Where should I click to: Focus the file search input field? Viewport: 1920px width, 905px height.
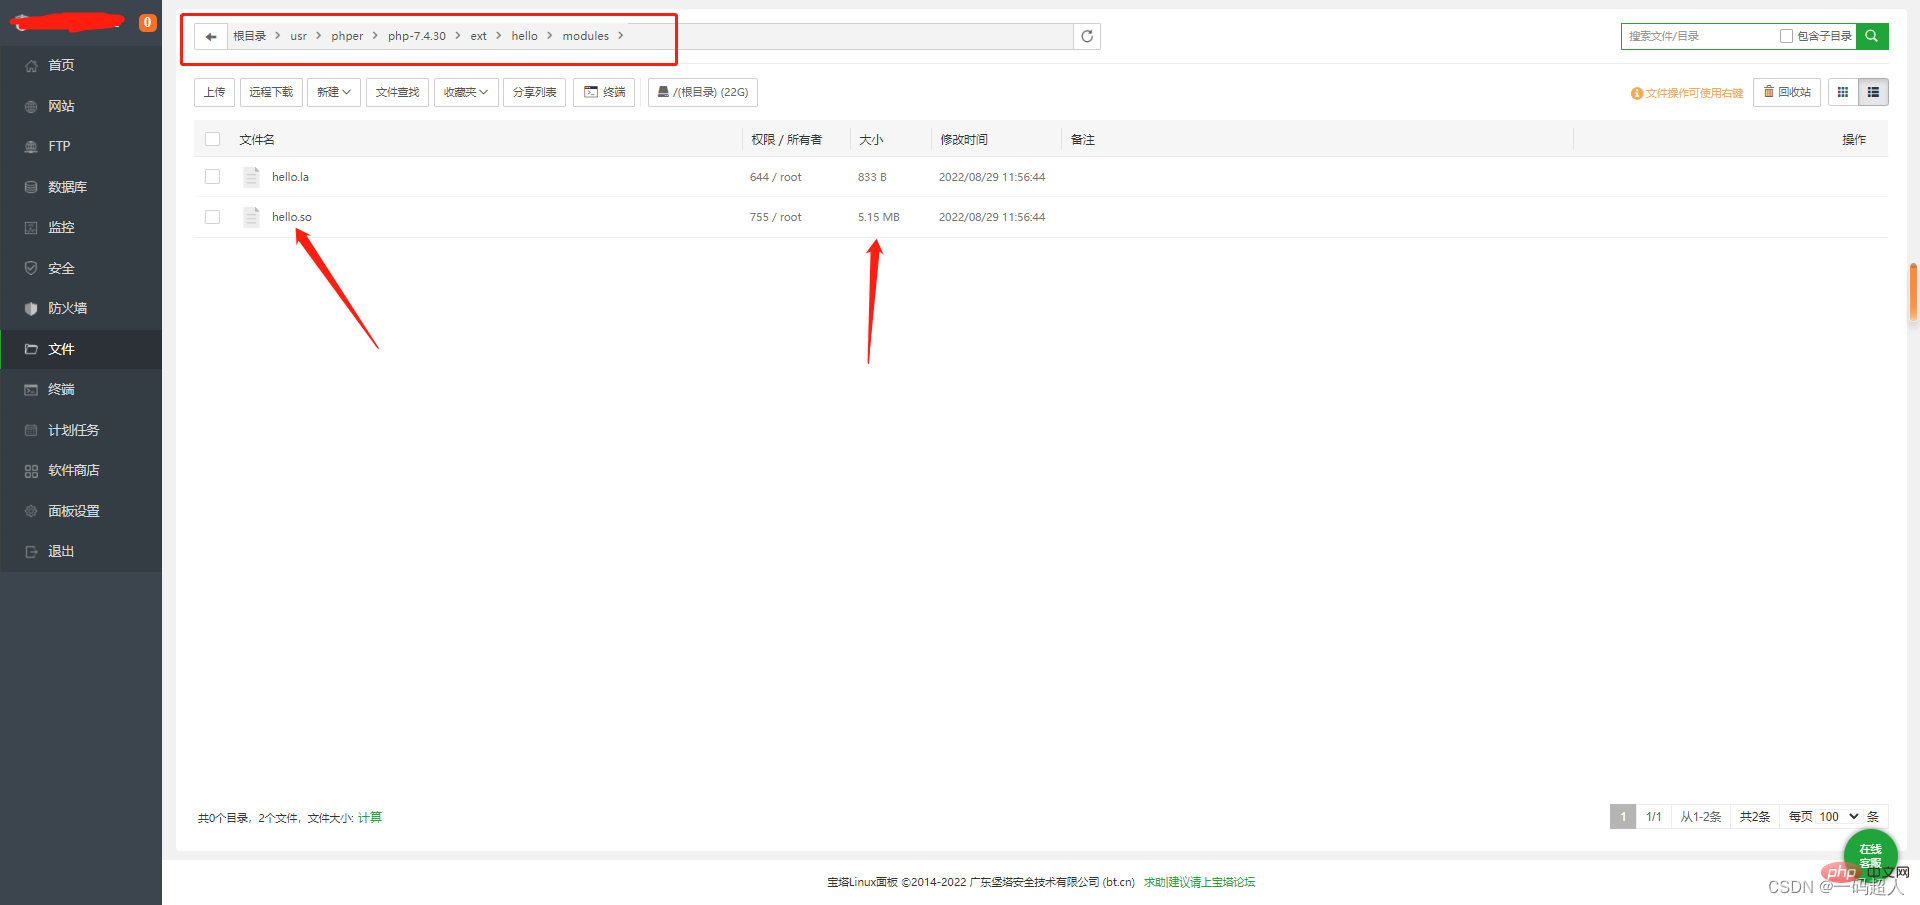click(1699, 36)
